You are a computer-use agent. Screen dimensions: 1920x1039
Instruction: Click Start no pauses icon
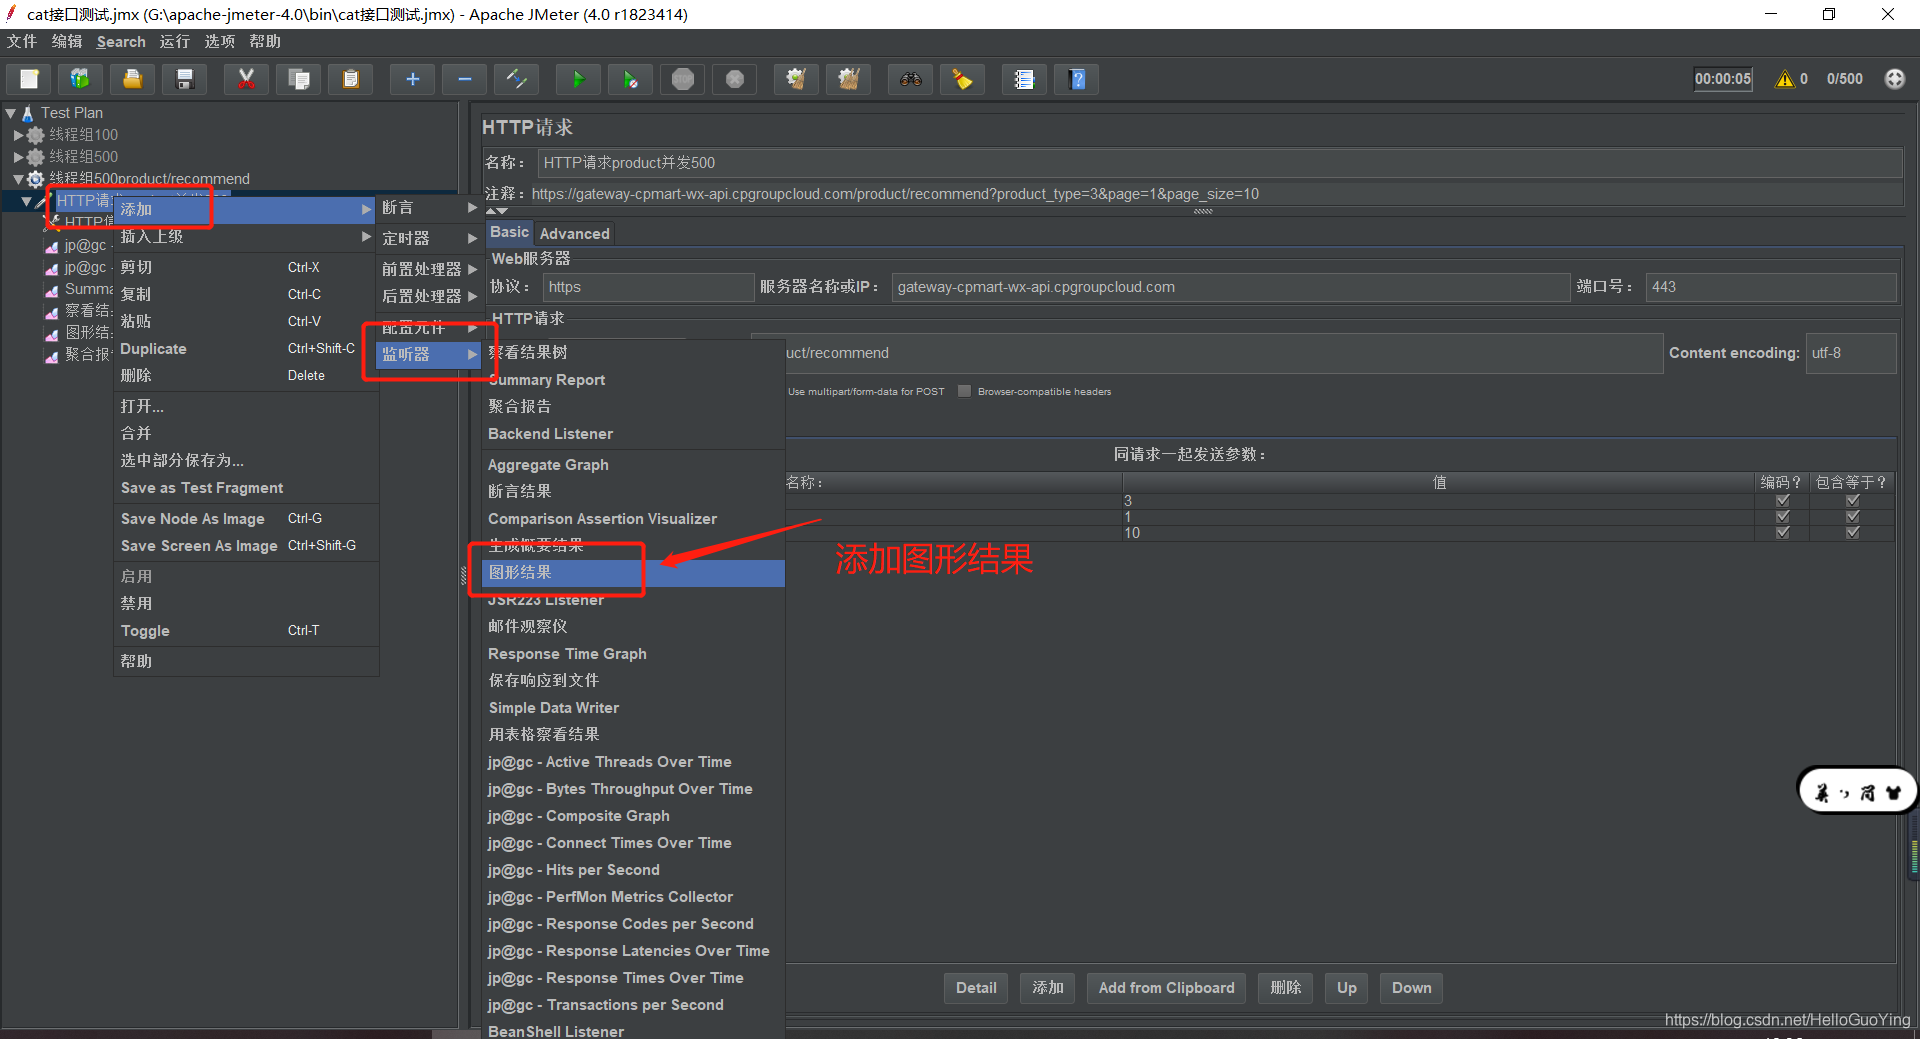[x=630, y=79]
